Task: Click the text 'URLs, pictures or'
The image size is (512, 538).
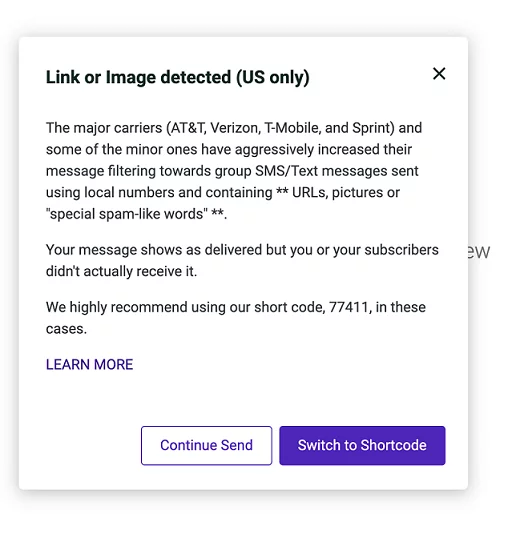Action: [346, 192]
